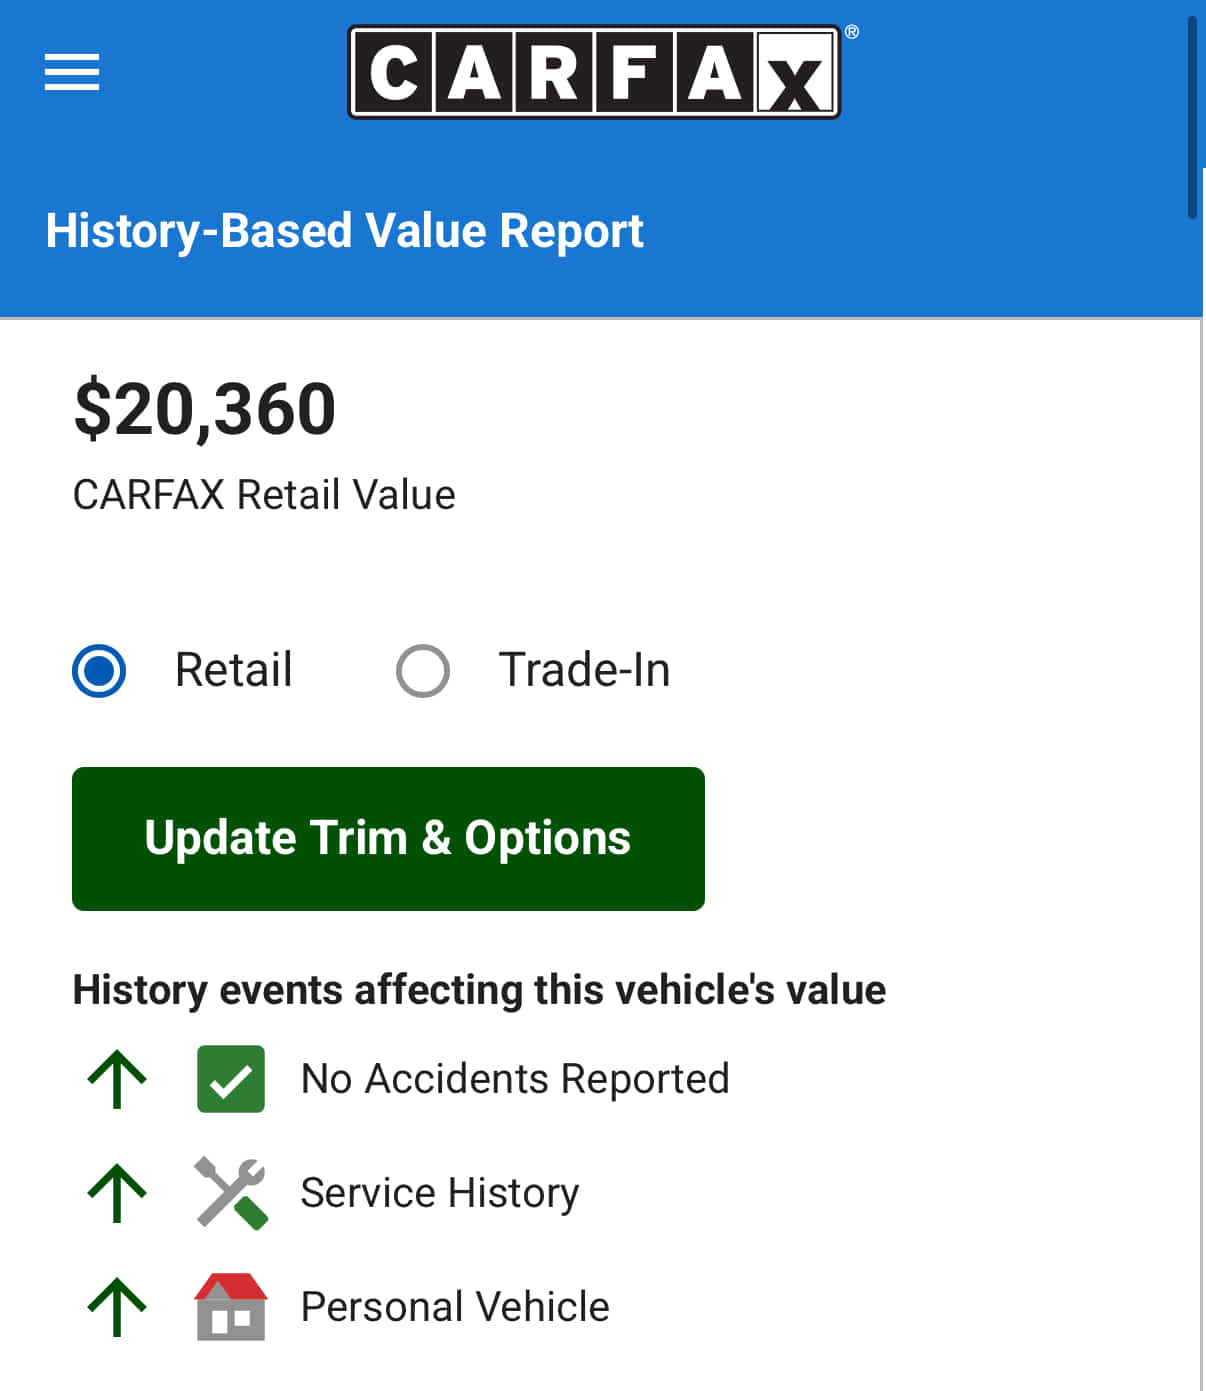Click the page scrollbar thumb
Image resolution: width=1206 pixels, height=1391 pixels.
pos(1192,115)
